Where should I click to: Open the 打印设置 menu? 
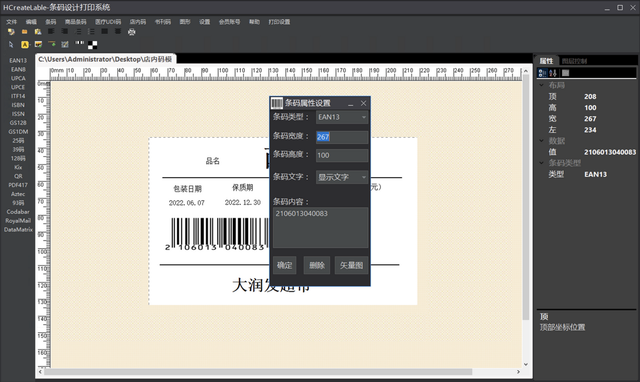[x=279, y=22]
